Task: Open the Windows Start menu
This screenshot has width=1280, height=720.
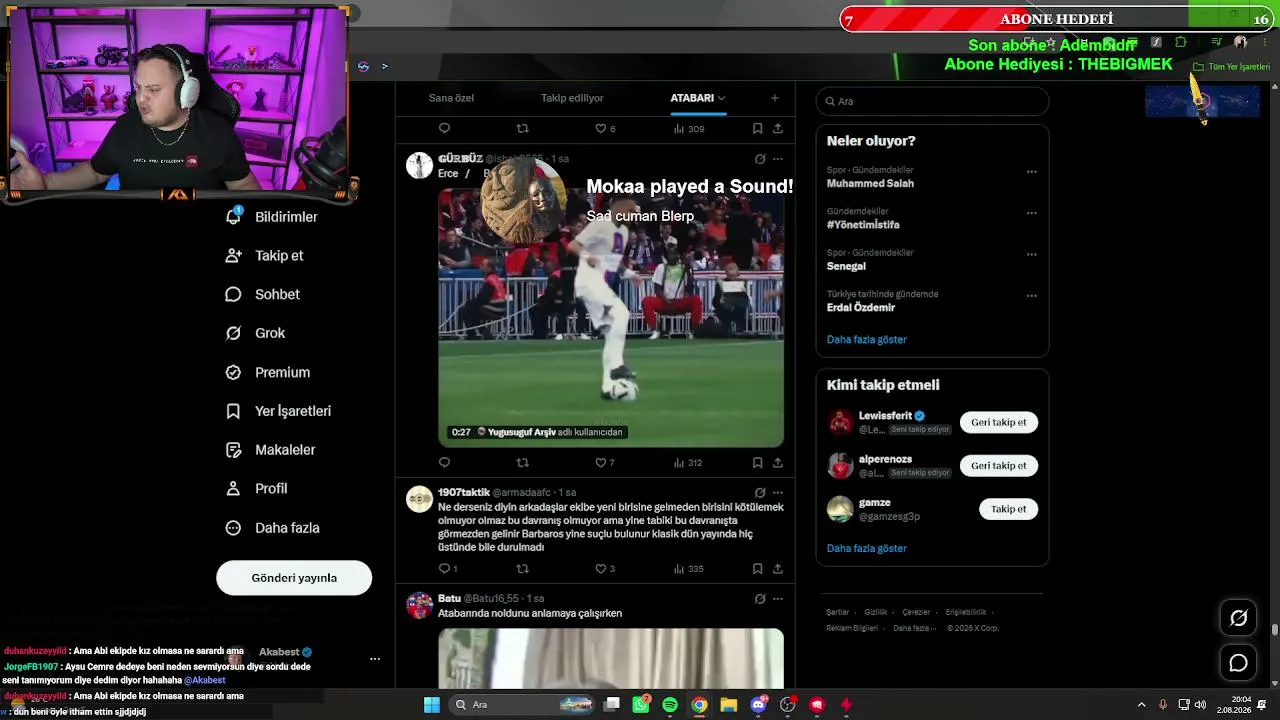Action: click(x=431, y=704)
